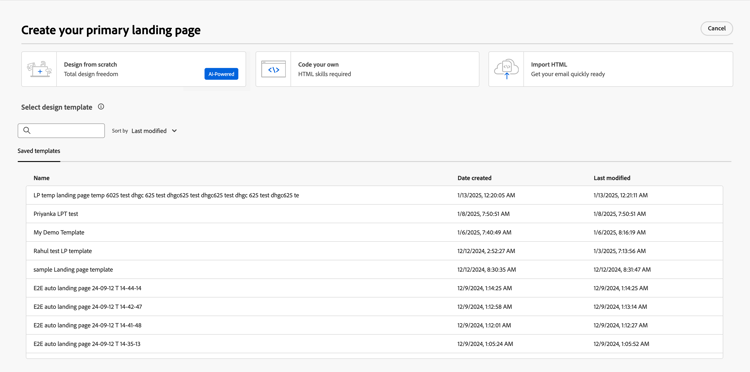Screen dimensions: 750x372
Task: Sort by the Date created column header
Action: pyautogui.click(x=474, y=178)
